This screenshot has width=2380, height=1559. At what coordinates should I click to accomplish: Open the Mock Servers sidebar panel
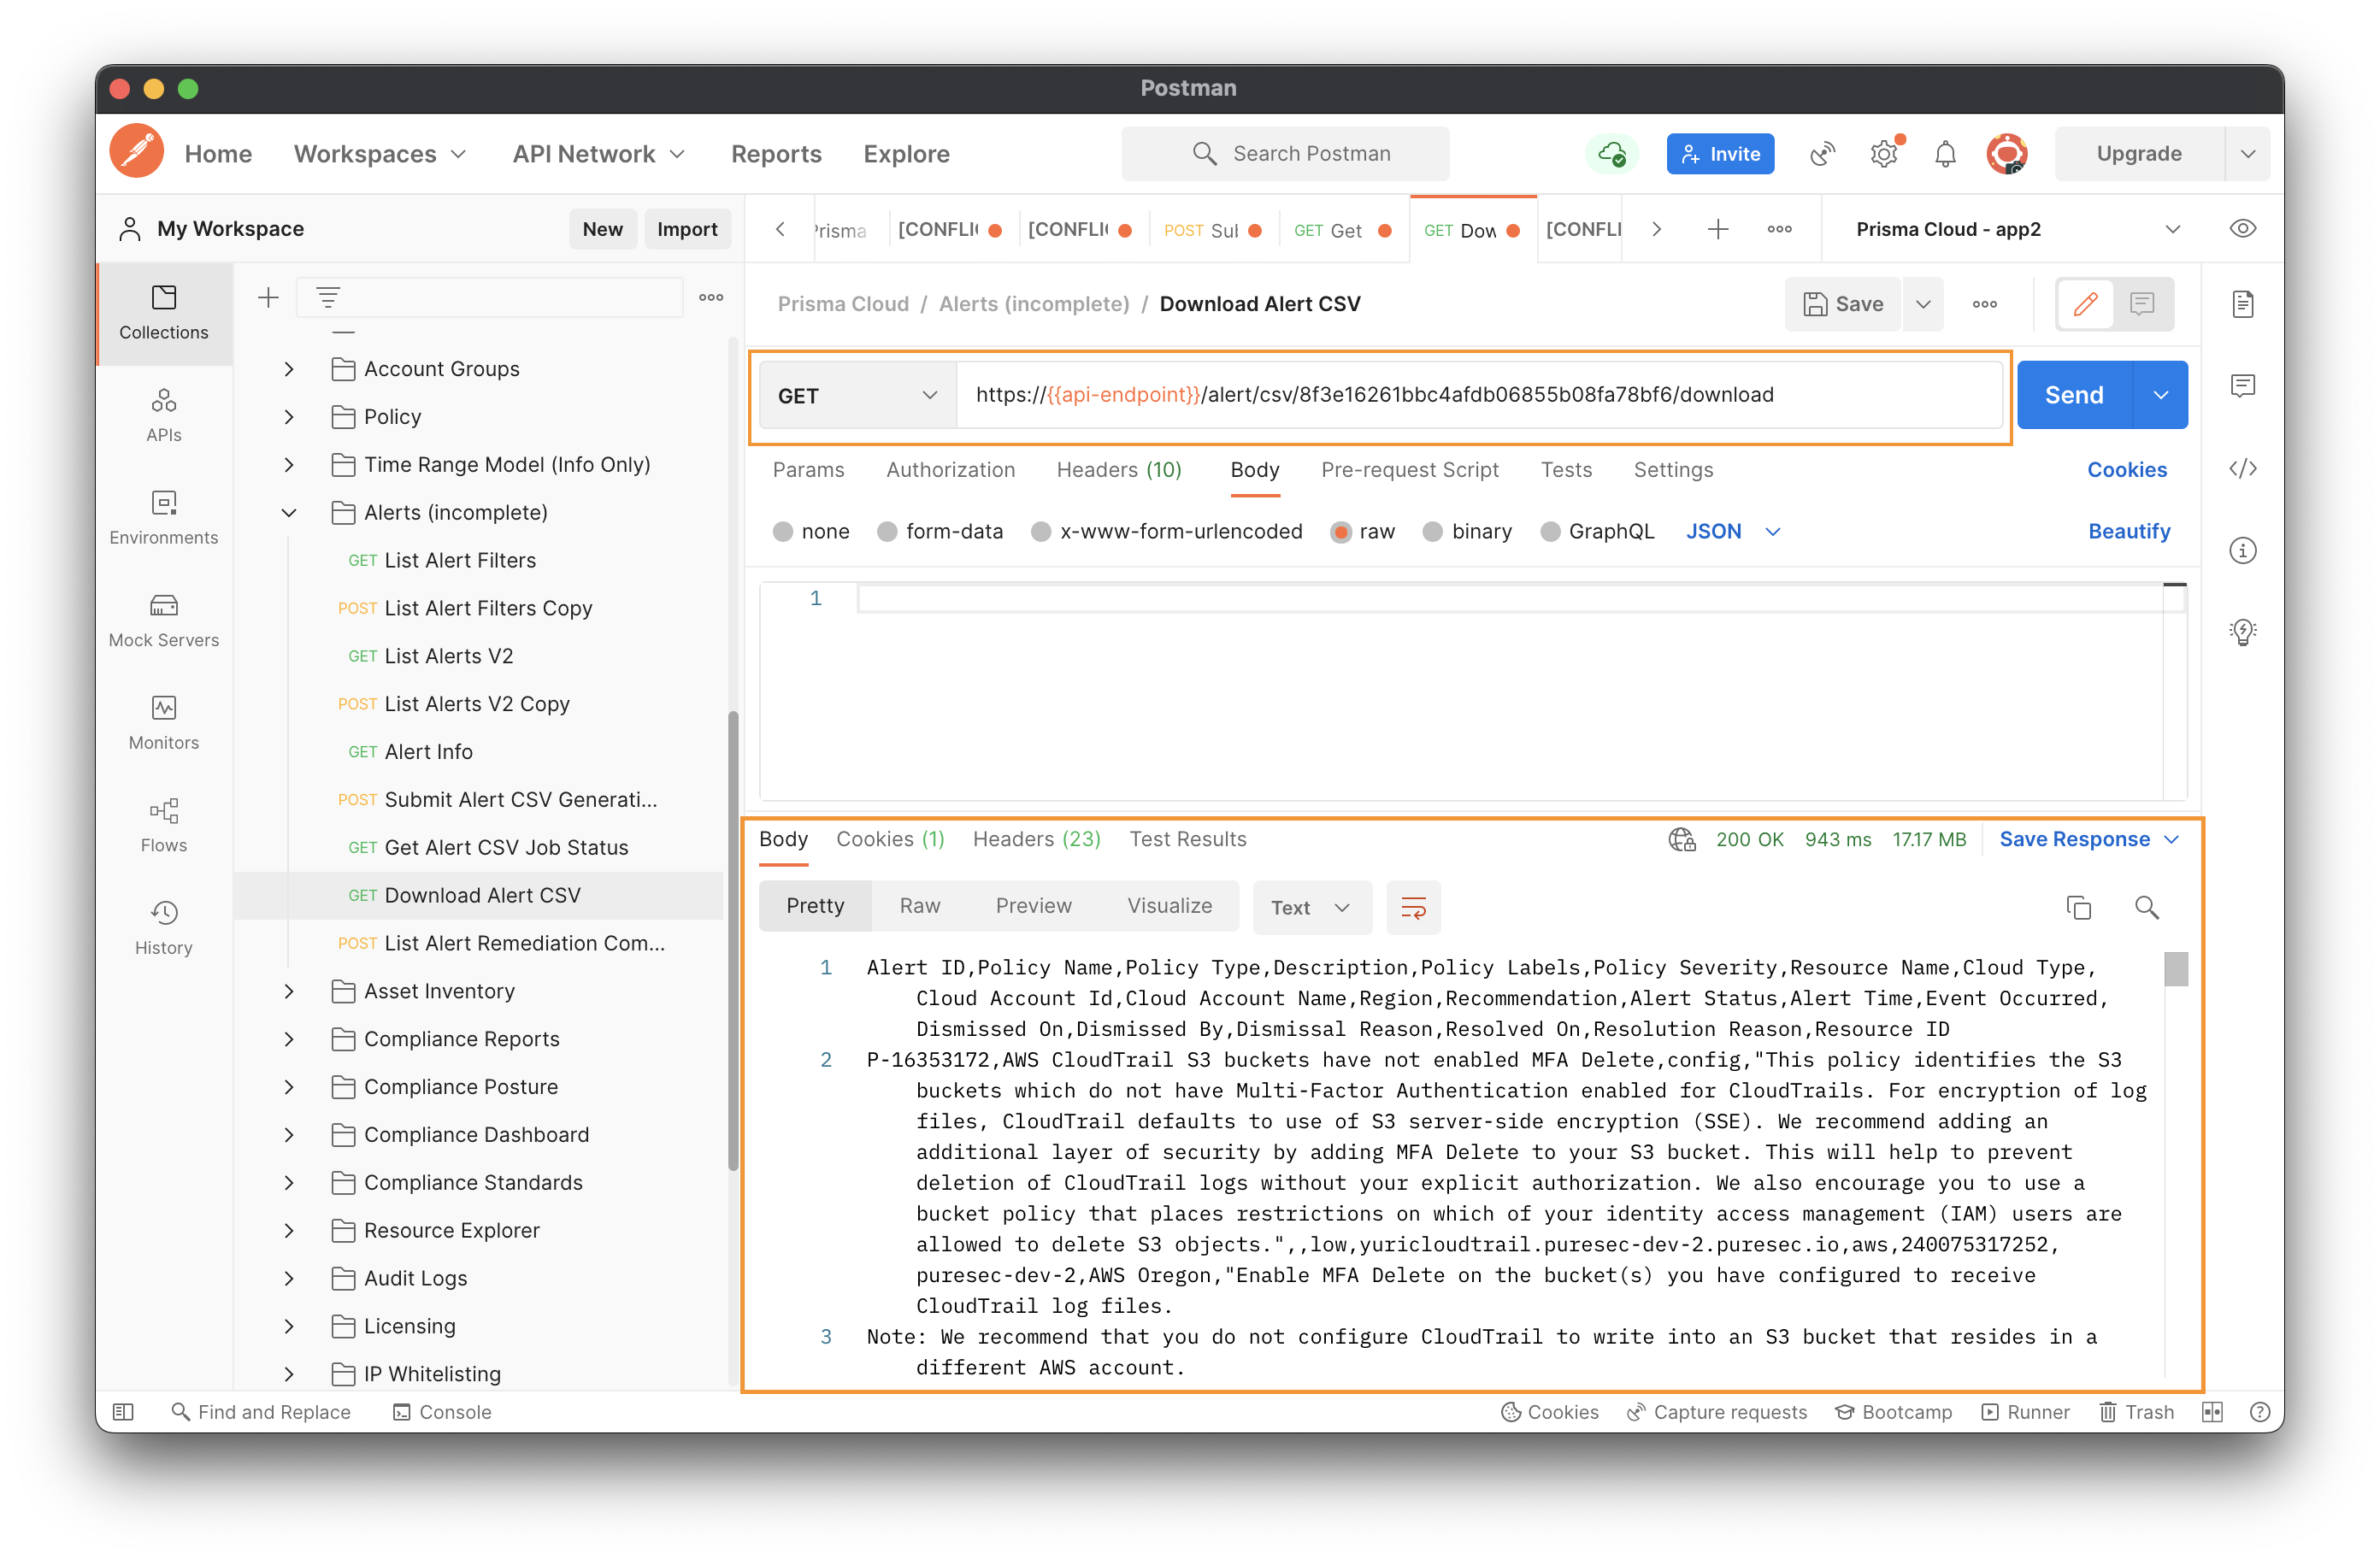[x=164, y=620]
